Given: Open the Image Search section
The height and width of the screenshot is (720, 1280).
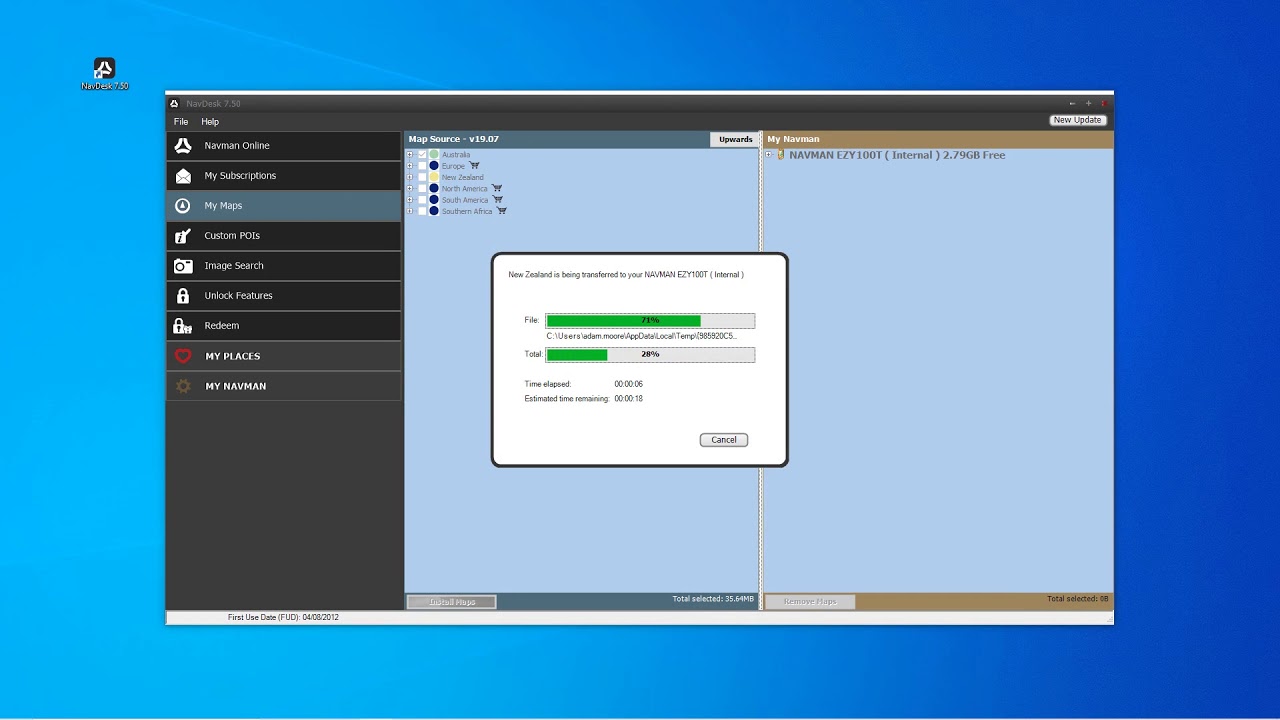Looking at the screenshot, I should (x=284, y=266).
